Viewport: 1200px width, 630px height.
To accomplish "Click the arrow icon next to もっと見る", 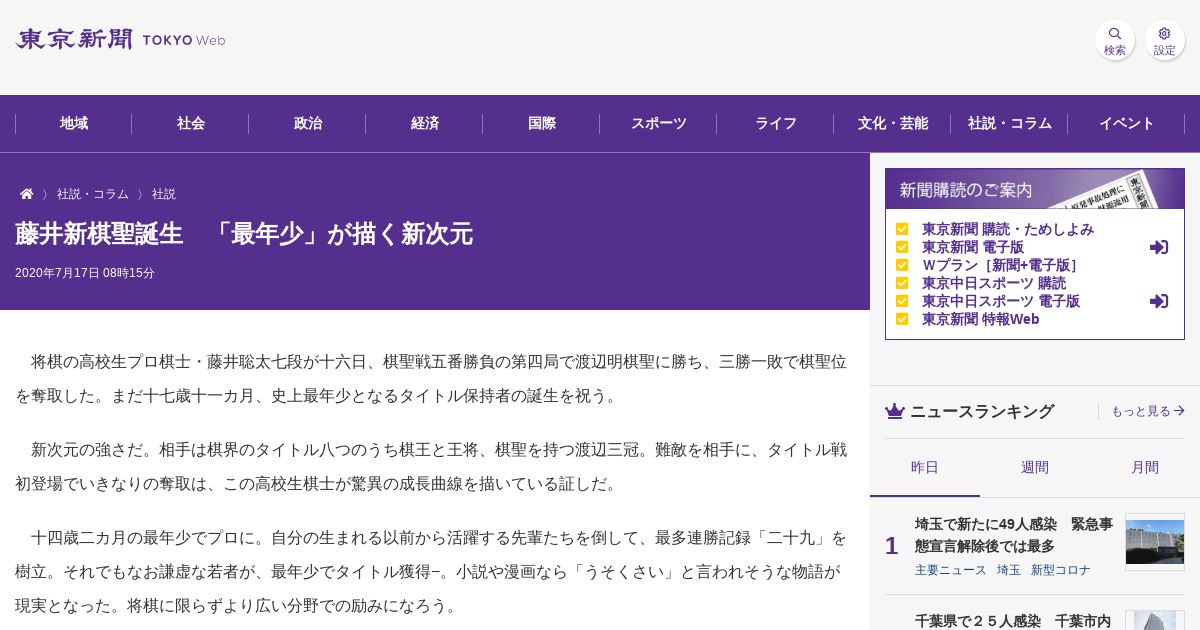I will pos(1180,411).
